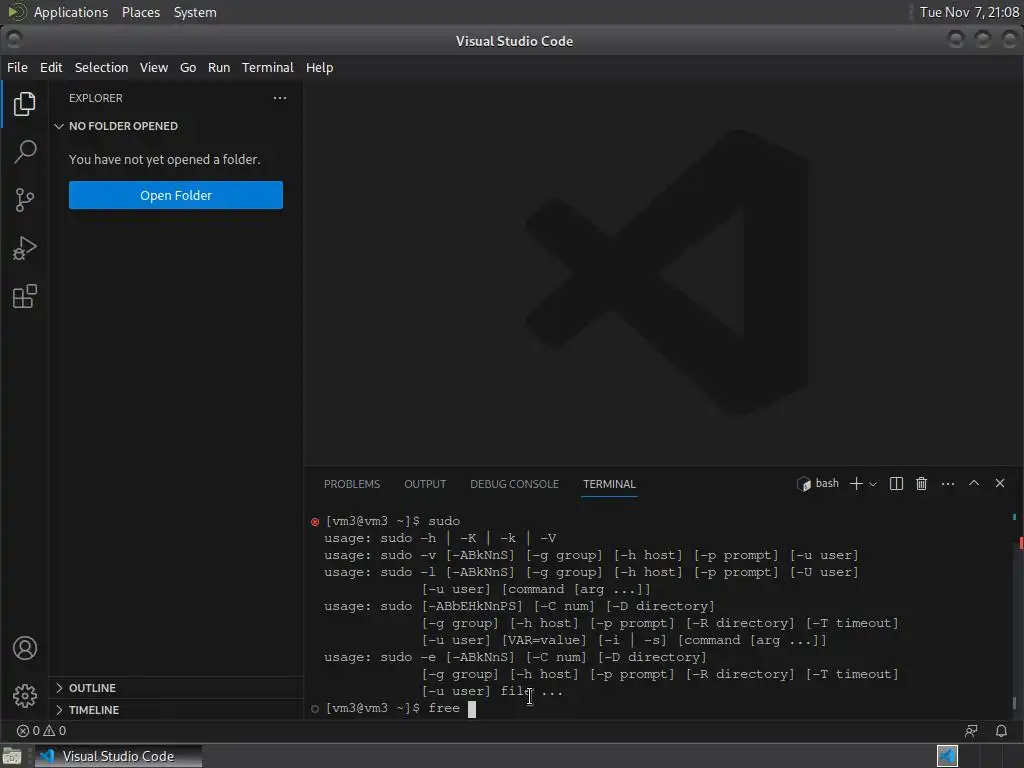Open the View menu
The width and height of the screenshot is (1024, 768).
click(x=154, y=68)
